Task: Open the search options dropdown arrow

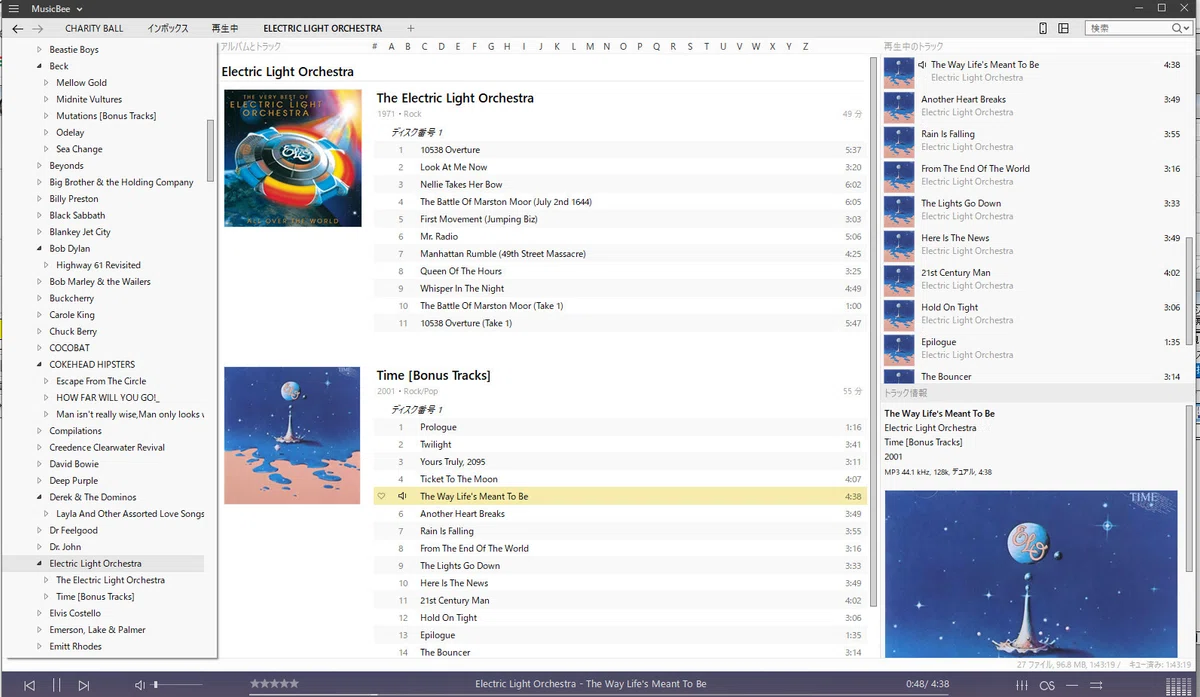Action: (1187, 29)
